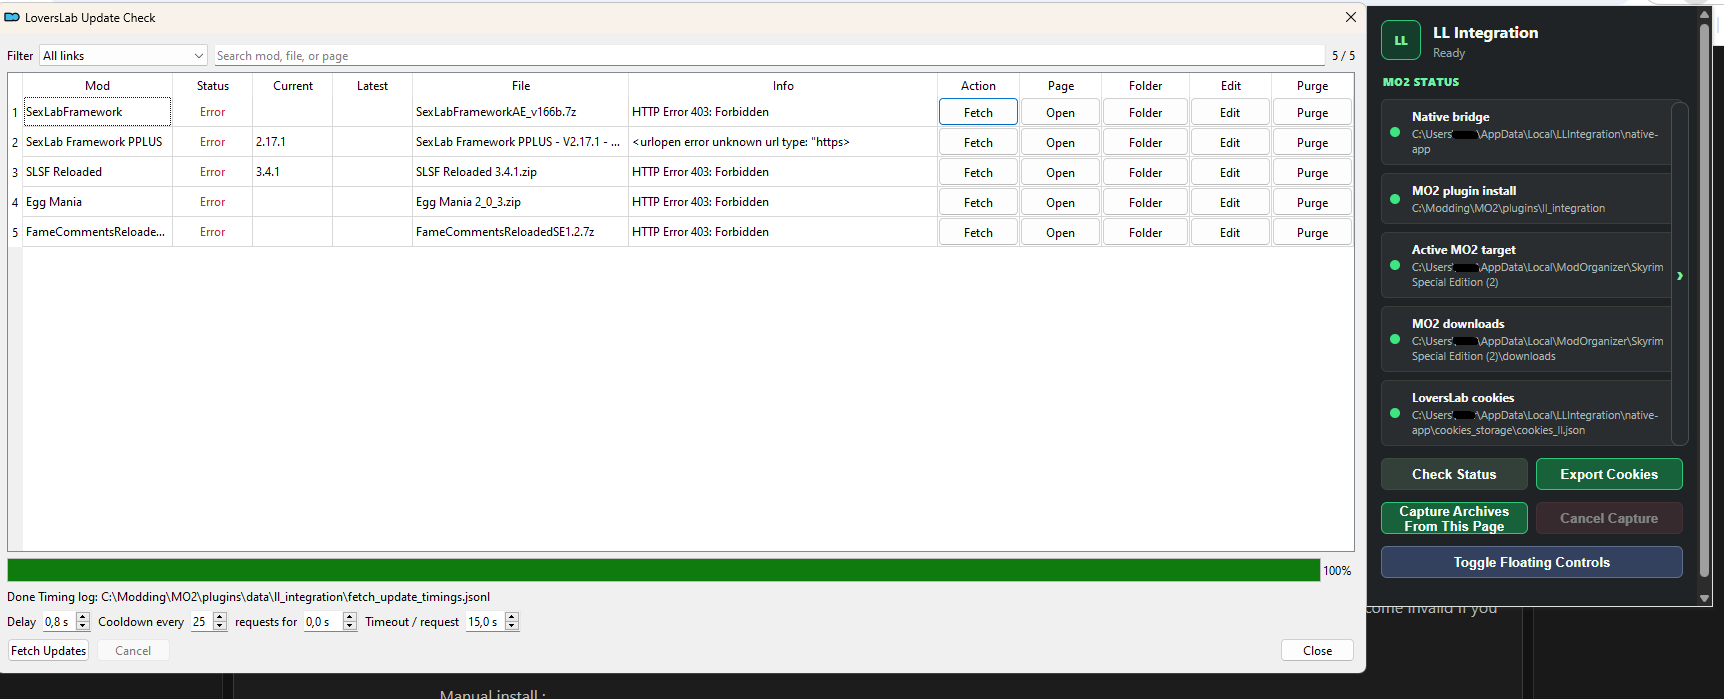Decrease the requests for seconds value

350,627
